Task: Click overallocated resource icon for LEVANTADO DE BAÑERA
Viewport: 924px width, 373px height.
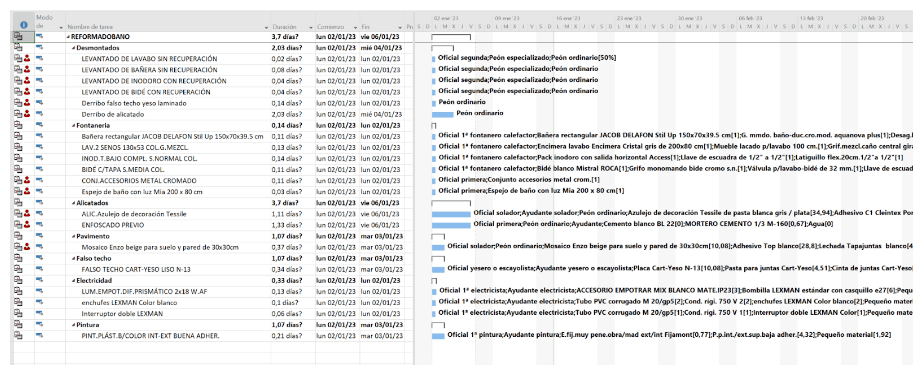Action: tap(27, 70)
